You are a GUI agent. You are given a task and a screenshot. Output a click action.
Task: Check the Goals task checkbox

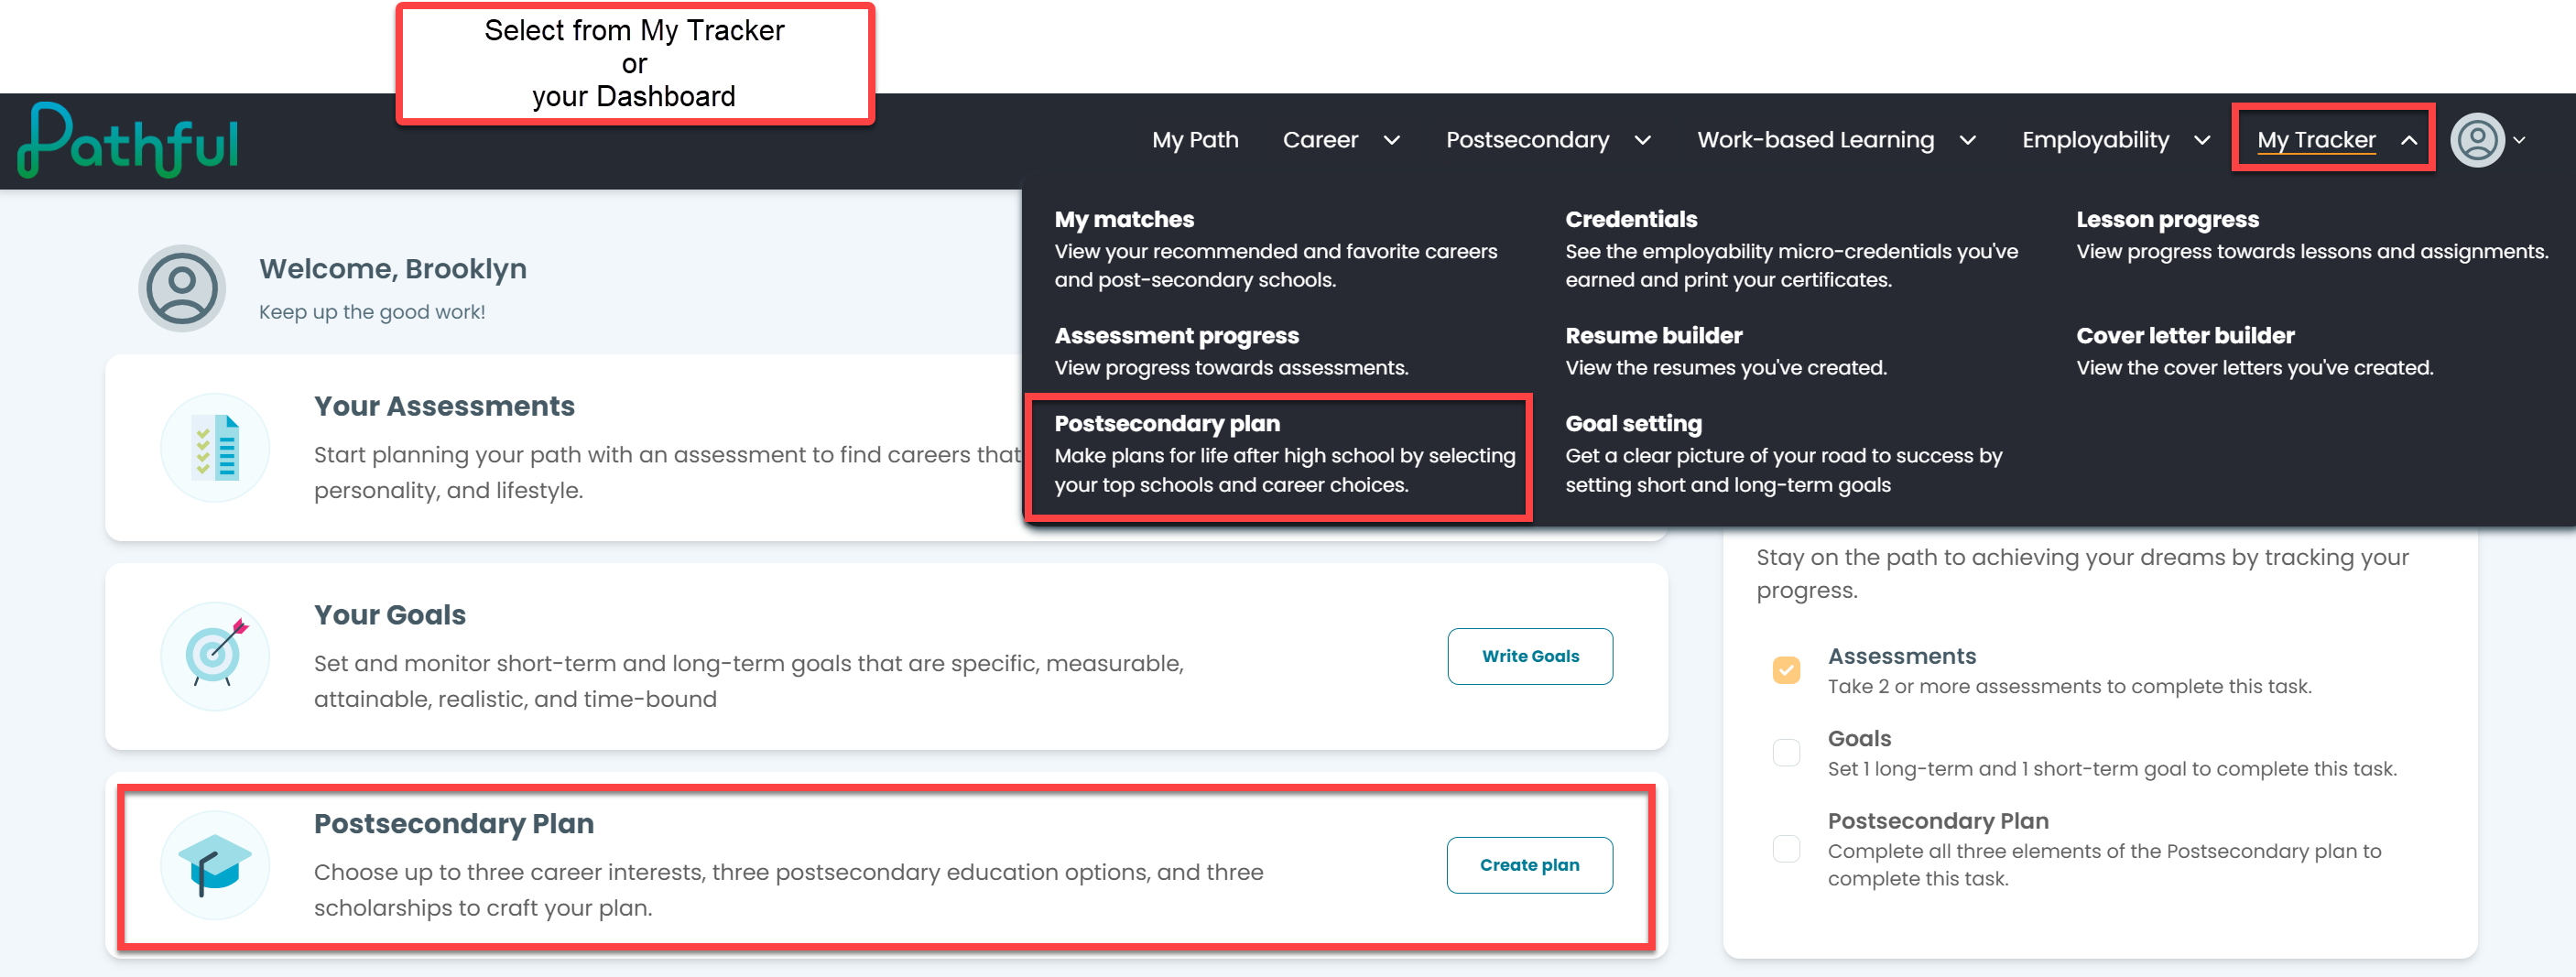1786,752
